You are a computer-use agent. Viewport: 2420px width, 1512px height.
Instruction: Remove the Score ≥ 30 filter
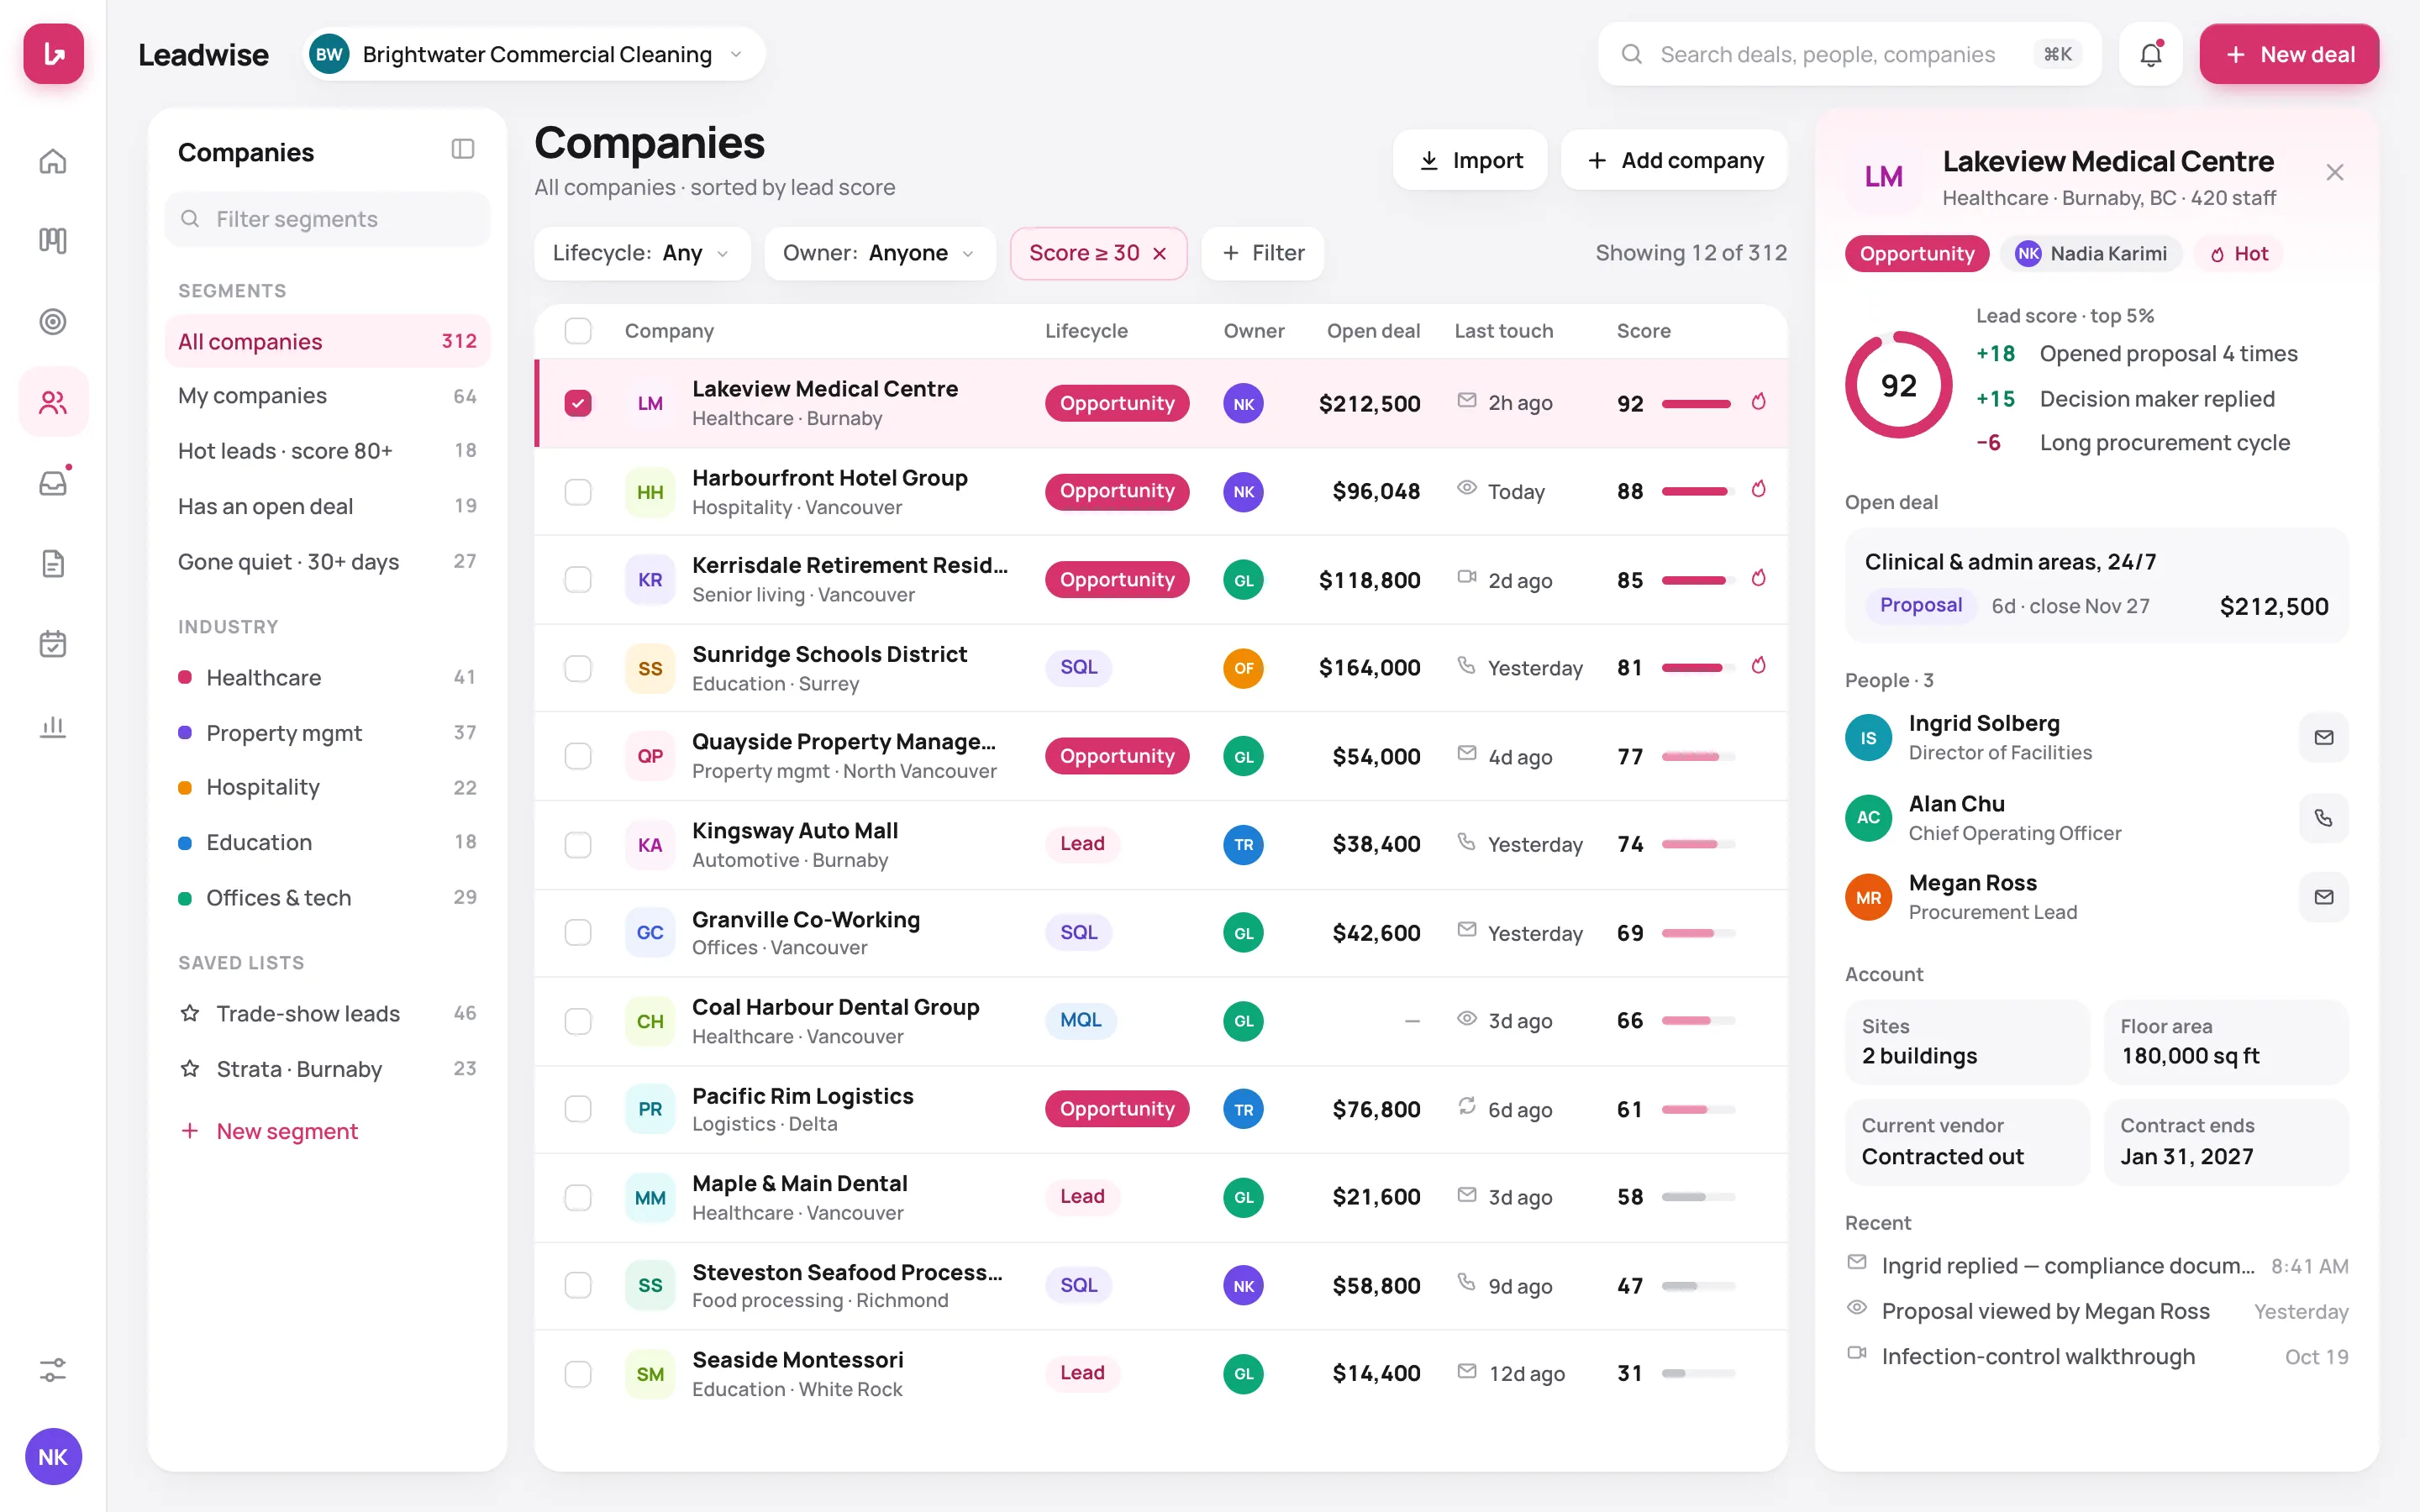(x=1160, y=254)
